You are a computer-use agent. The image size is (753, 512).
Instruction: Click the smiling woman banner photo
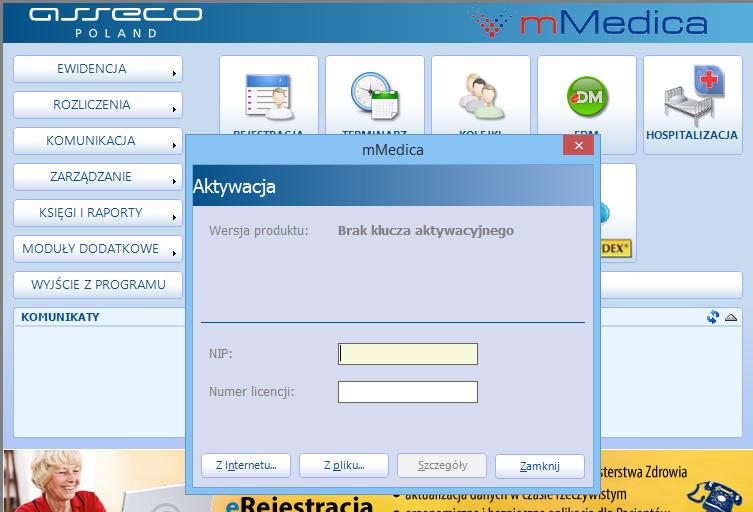click(x=59, y=481)
